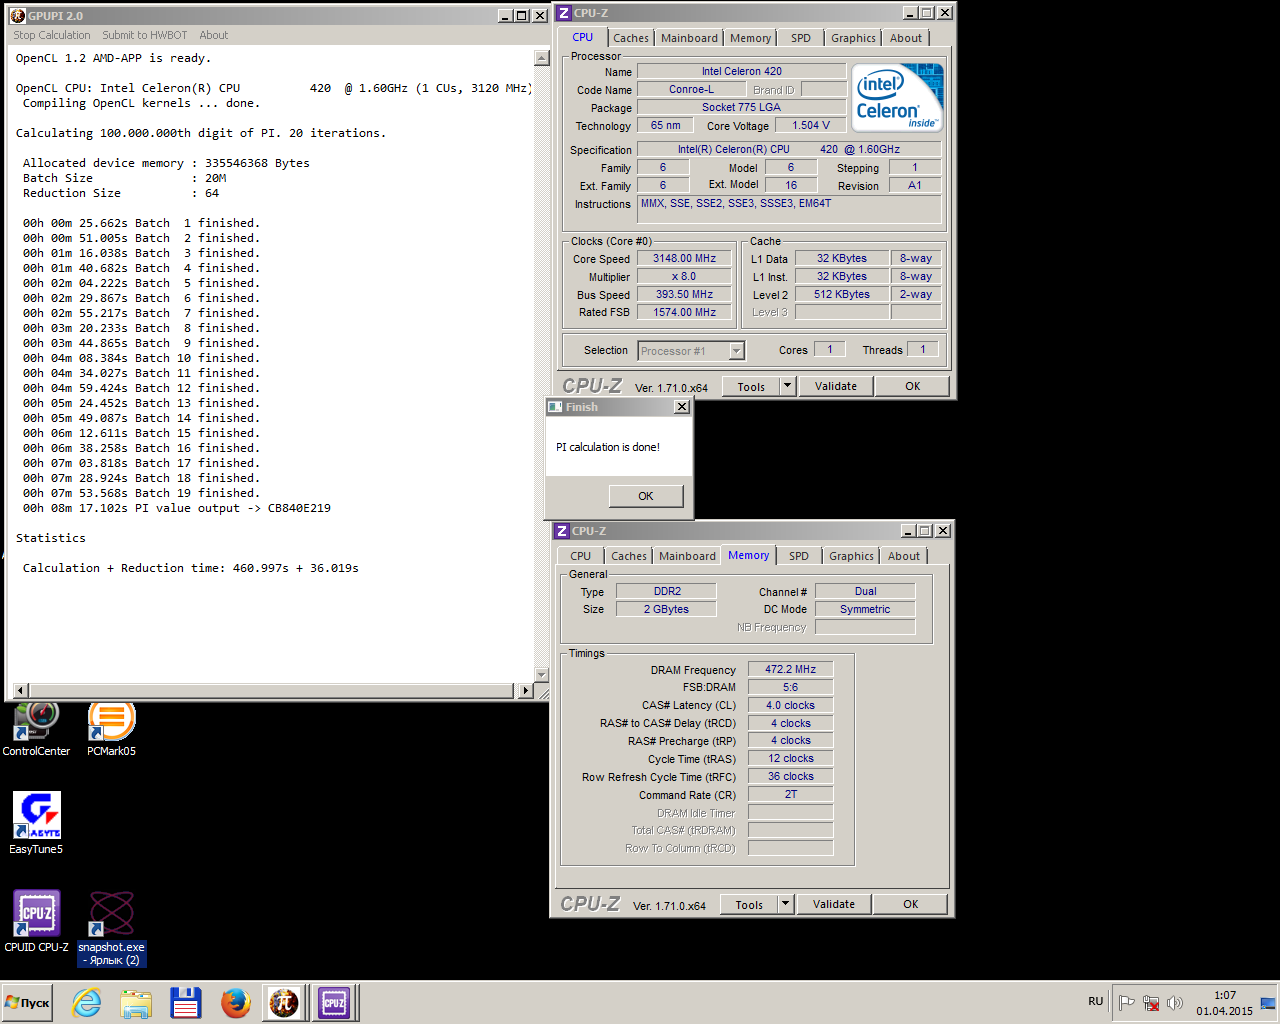The width and height of the screenshot is (1280, 1024).
Task: Open the network tray icon
Action: [1151, 1002]
